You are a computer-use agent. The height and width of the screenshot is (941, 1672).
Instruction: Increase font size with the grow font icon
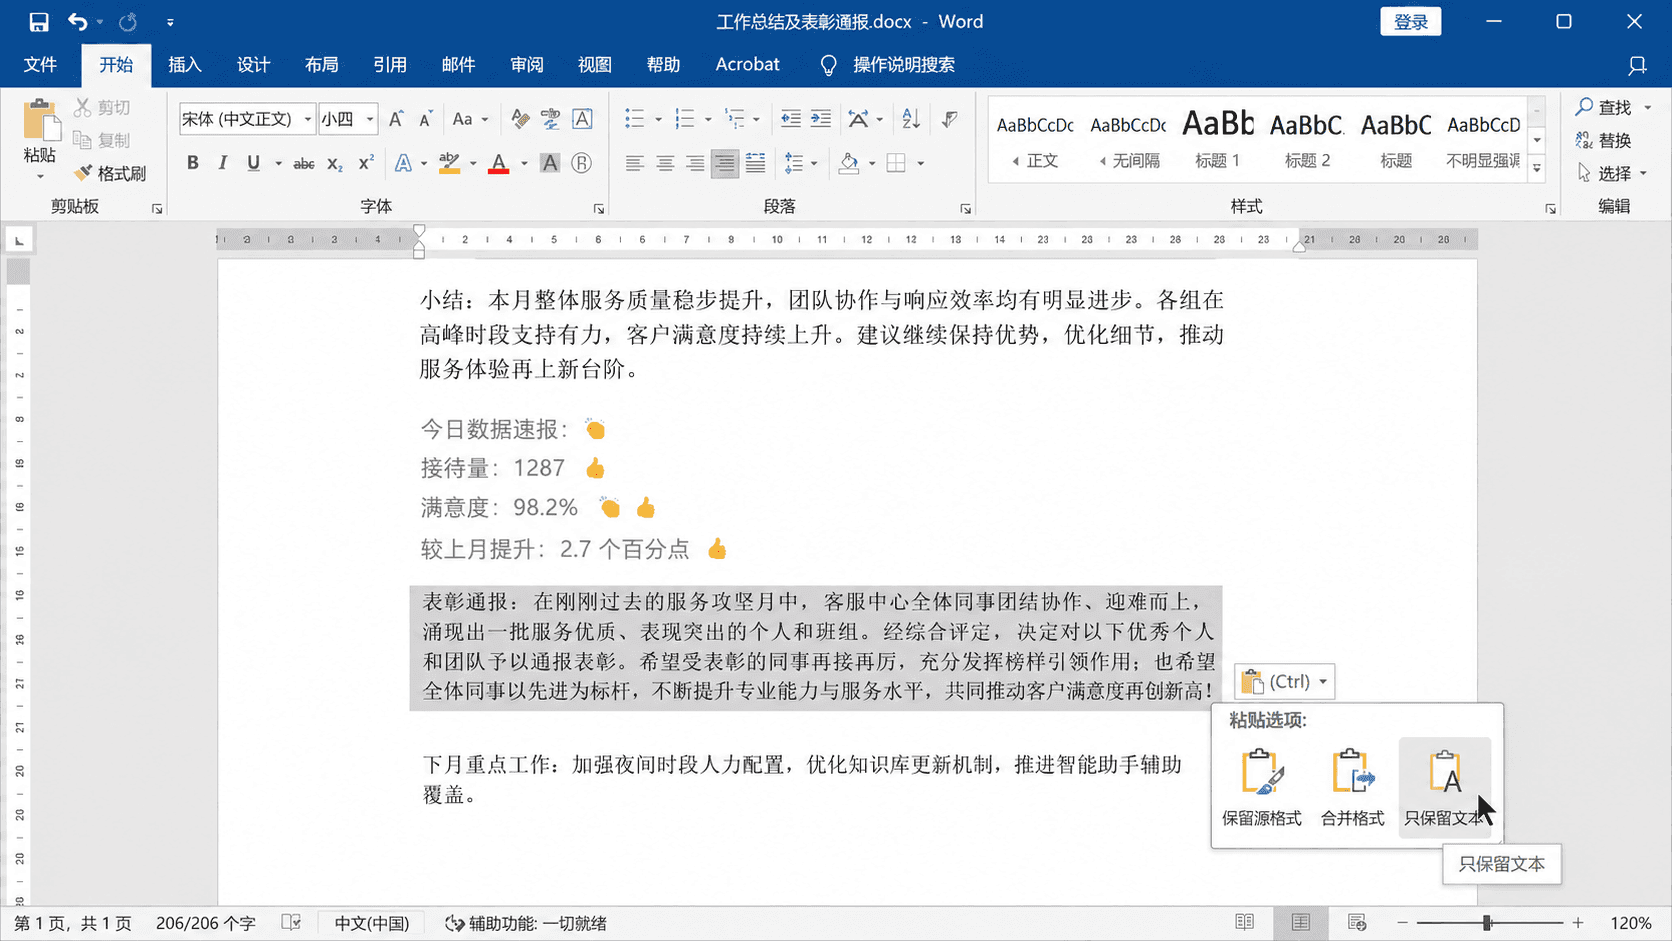tap(396, 119)
